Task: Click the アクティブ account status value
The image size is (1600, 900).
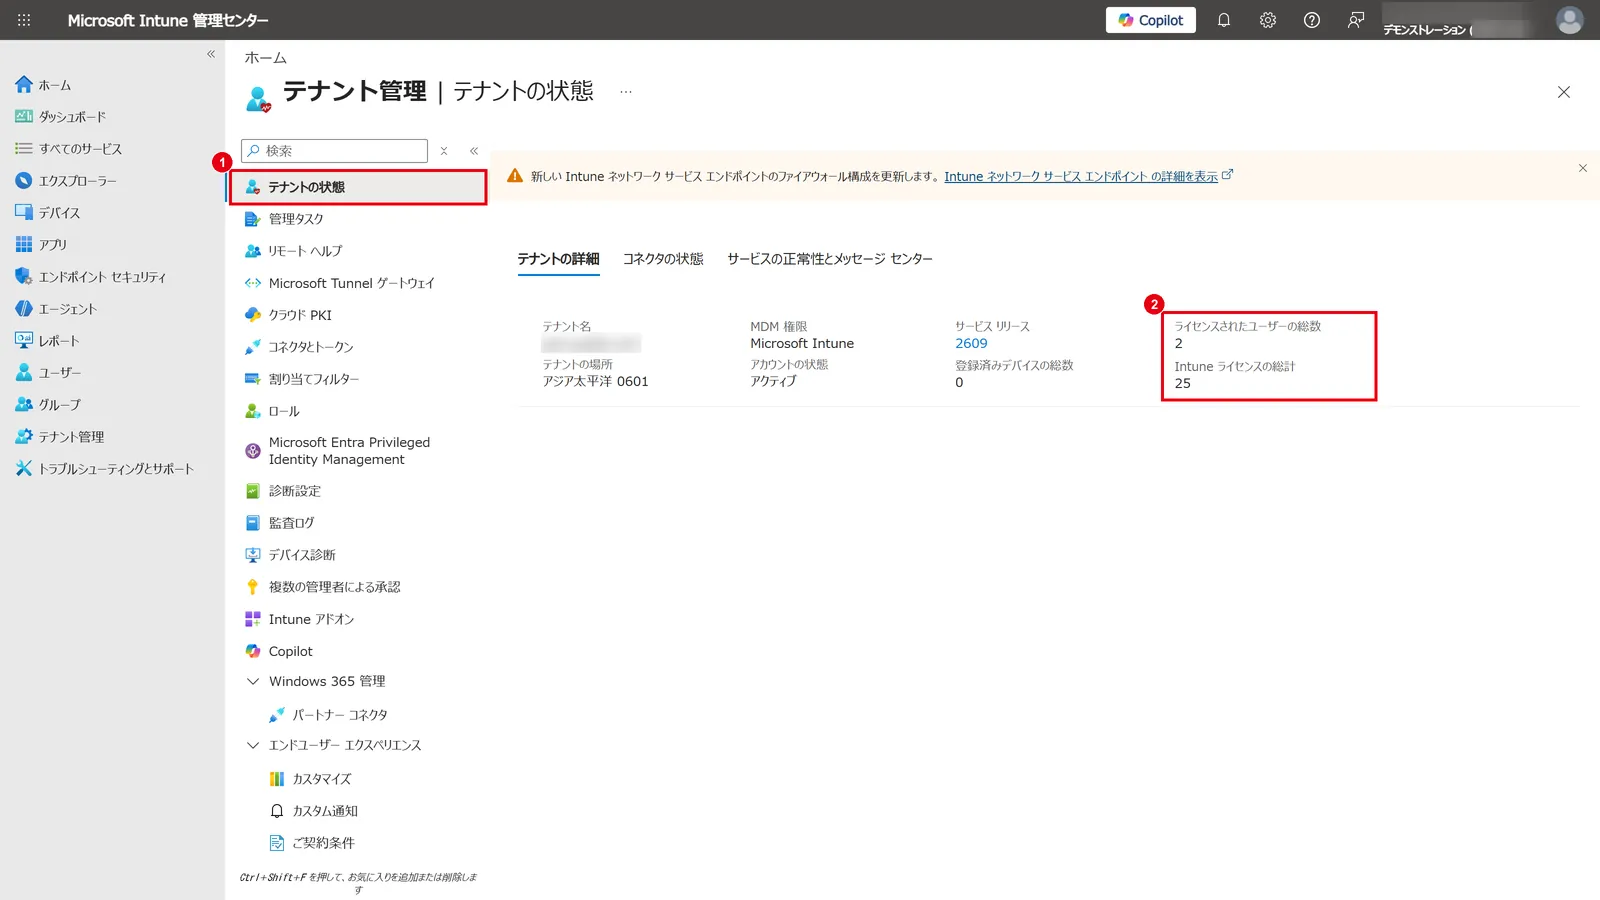Action: 773,381
